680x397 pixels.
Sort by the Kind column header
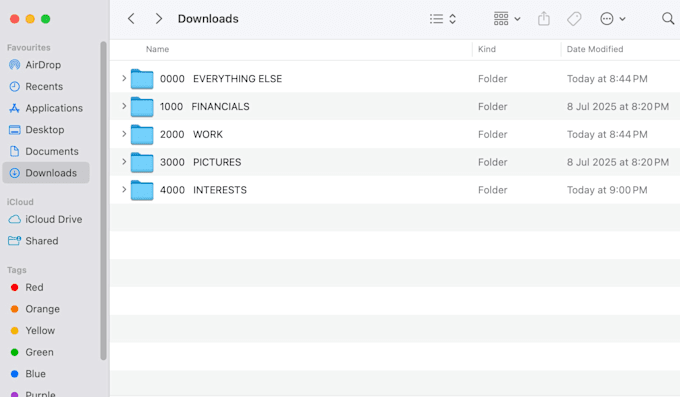487,49
